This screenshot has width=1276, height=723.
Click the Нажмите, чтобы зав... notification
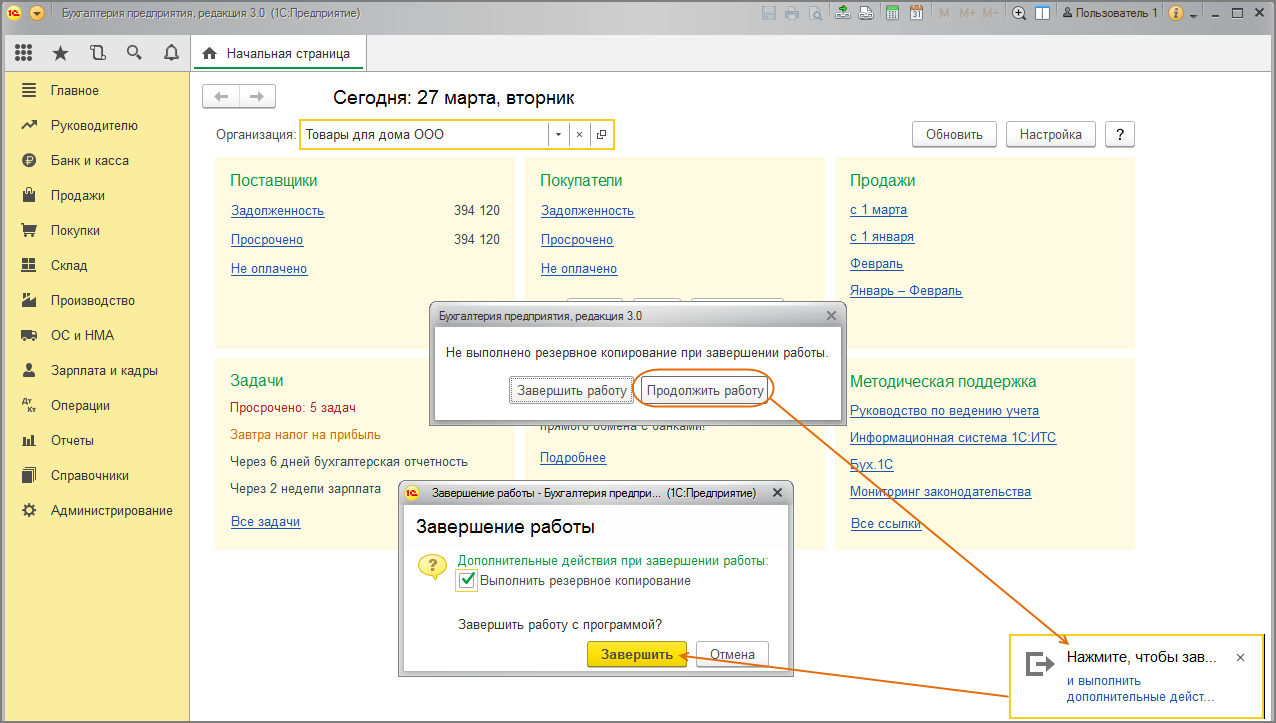click(1142, 657)
